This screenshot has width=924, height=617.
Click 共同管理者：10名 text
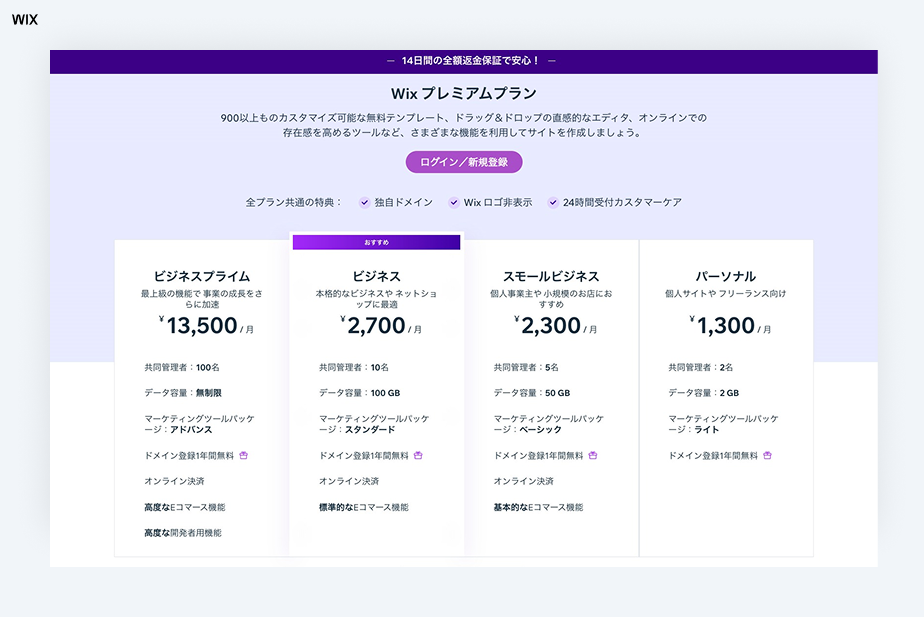[354, 367]
